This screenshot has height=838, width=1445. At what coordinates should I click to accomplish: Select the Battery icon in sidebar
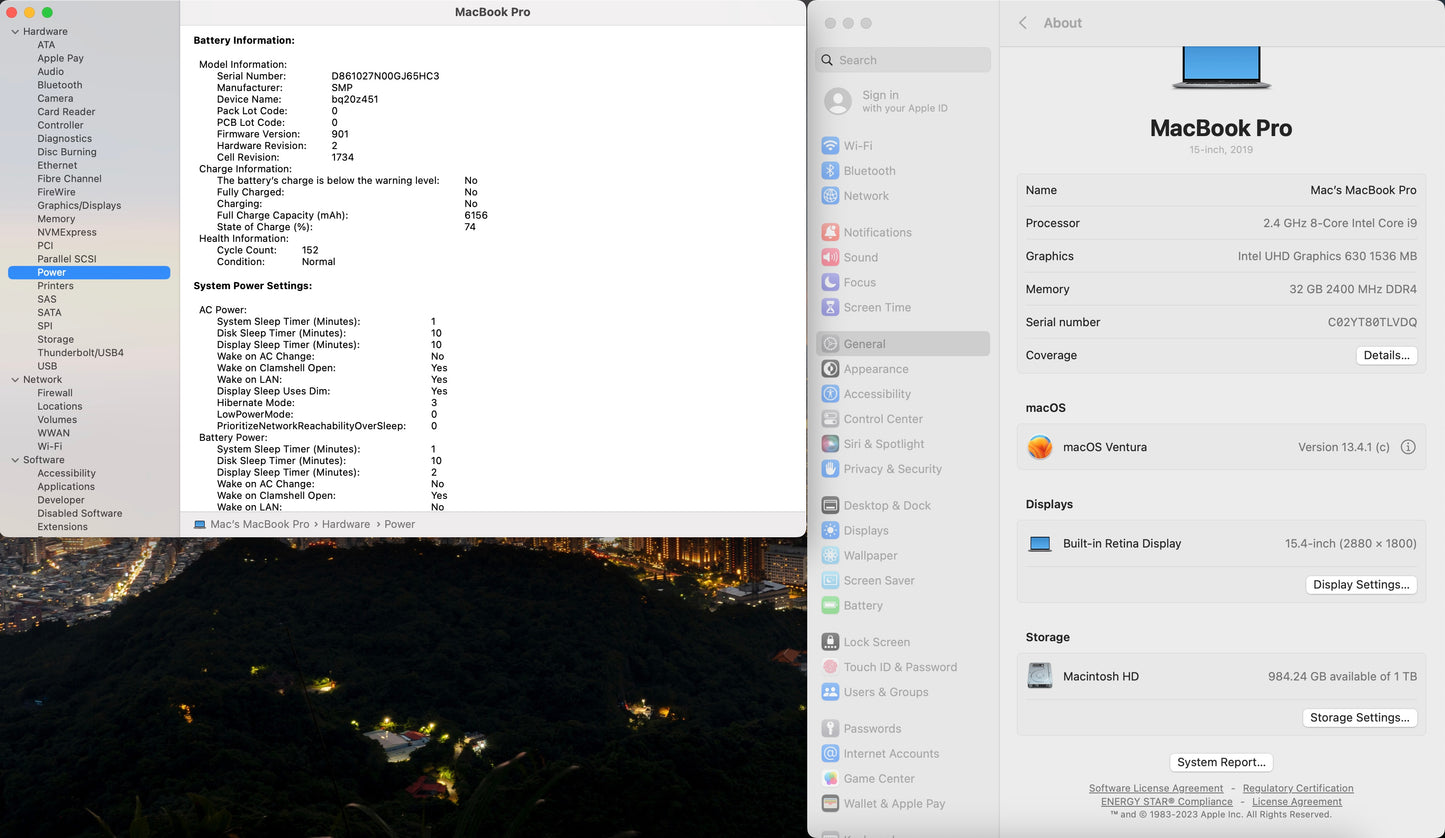[830, 606]
